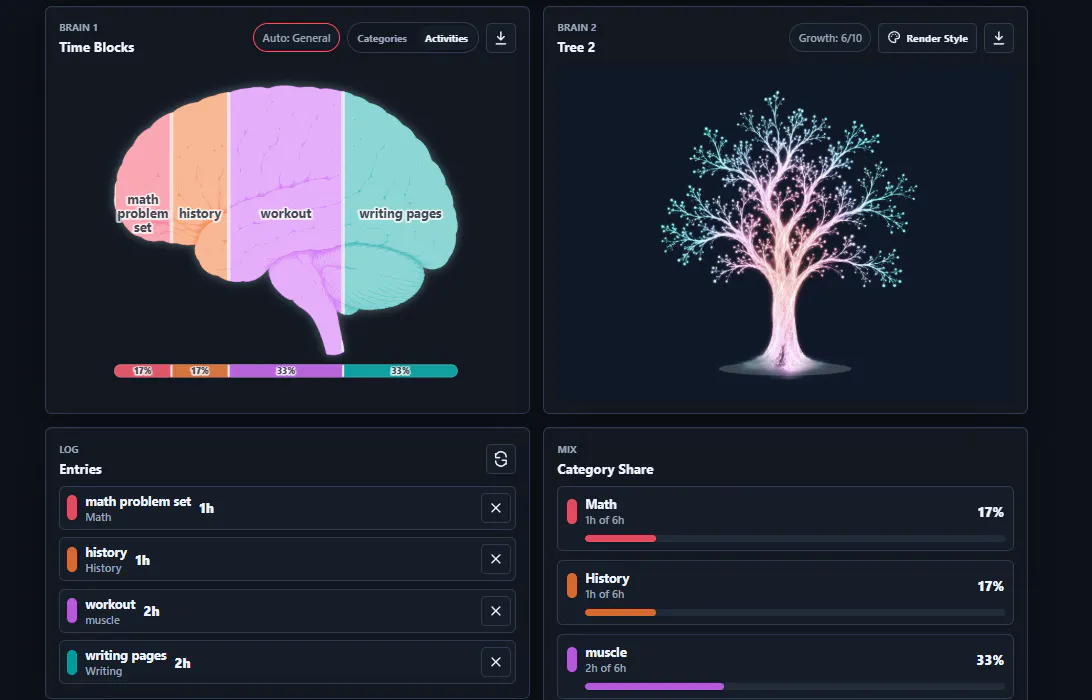1092x700 pixels.
Task: Click the orange swatch on history entry
Action: tap(72, 559)
